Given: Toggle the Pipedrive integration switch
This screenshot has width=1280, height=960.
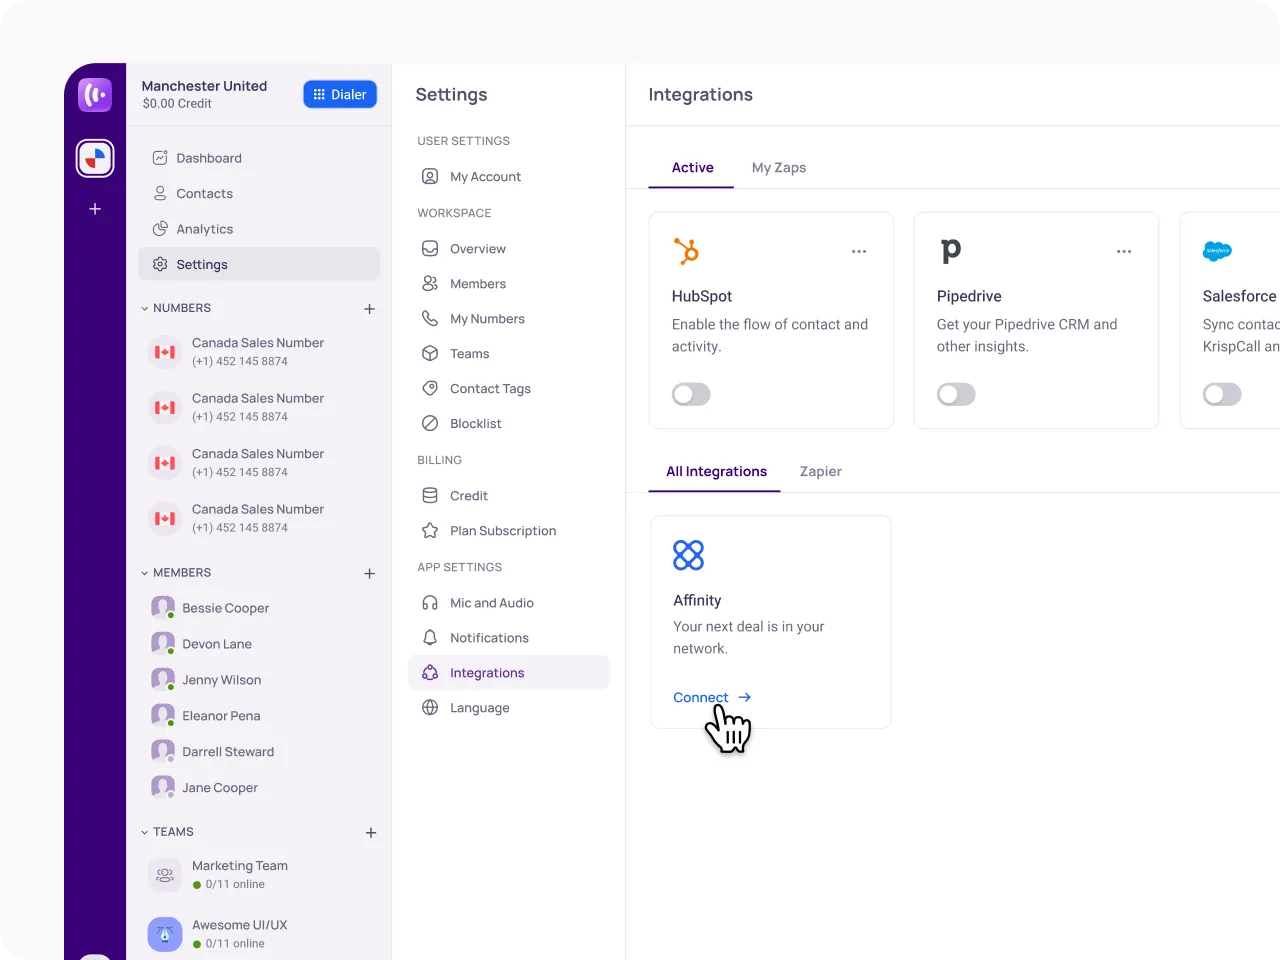Looking at the screenshot, I should click(956, 394).
